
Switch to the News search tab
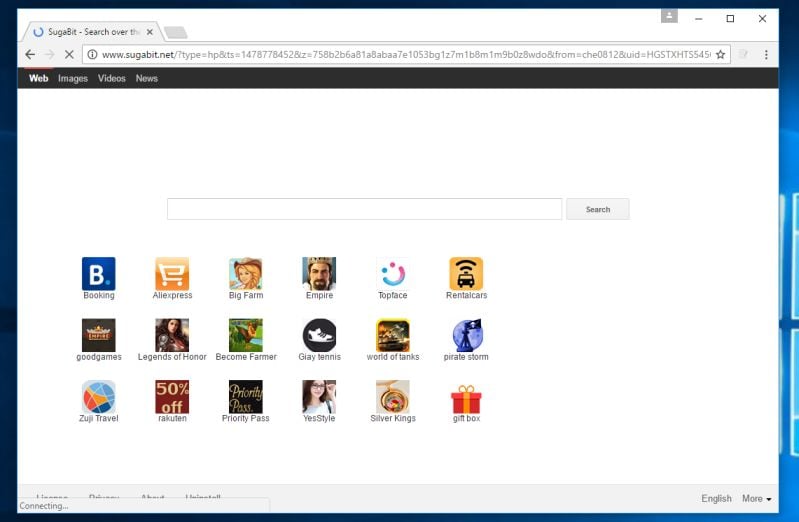coord(147,79)
